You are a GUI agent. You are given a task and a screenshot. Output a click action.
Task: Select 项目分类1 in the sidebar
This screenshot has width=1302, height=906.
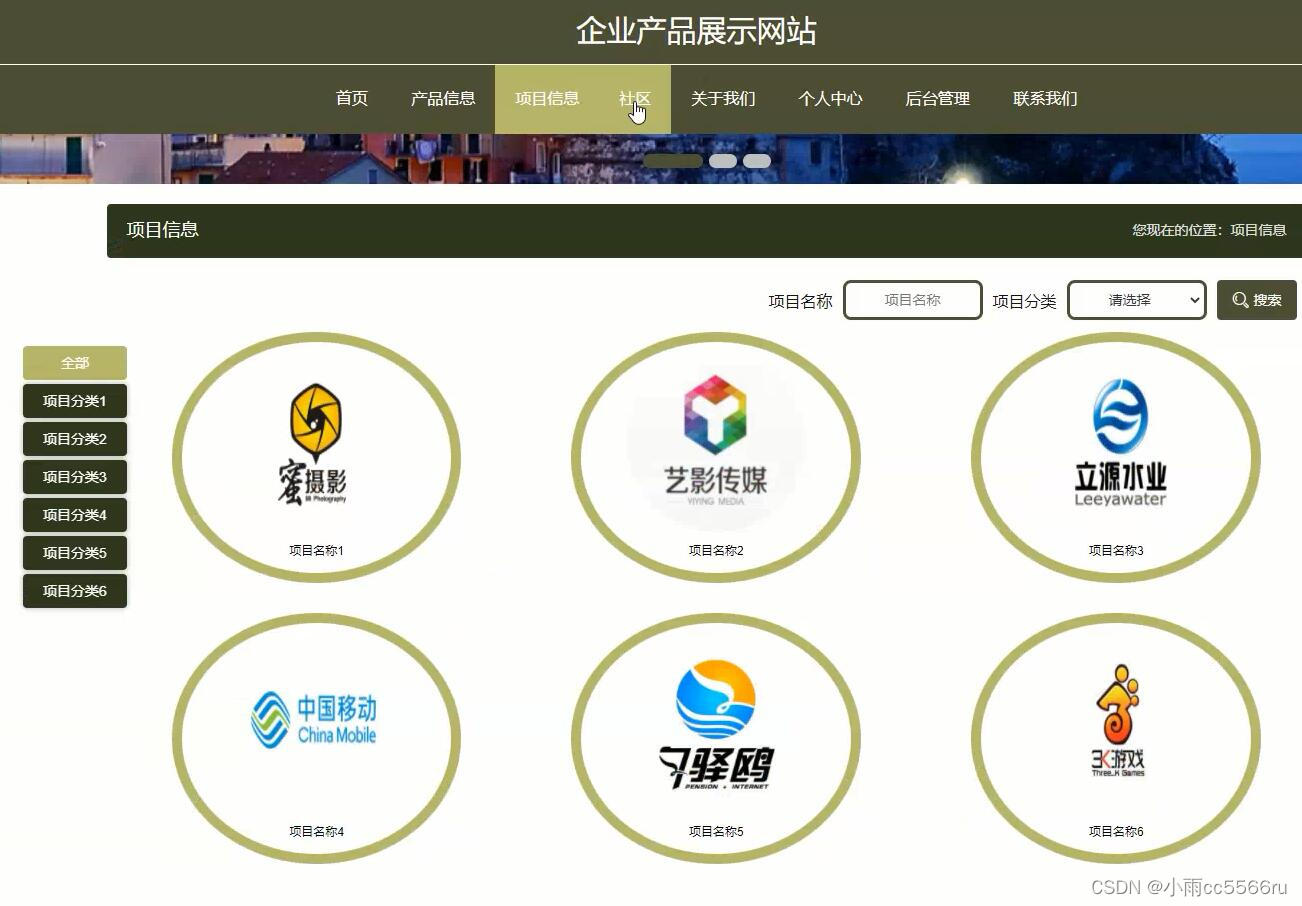(74, 400)
